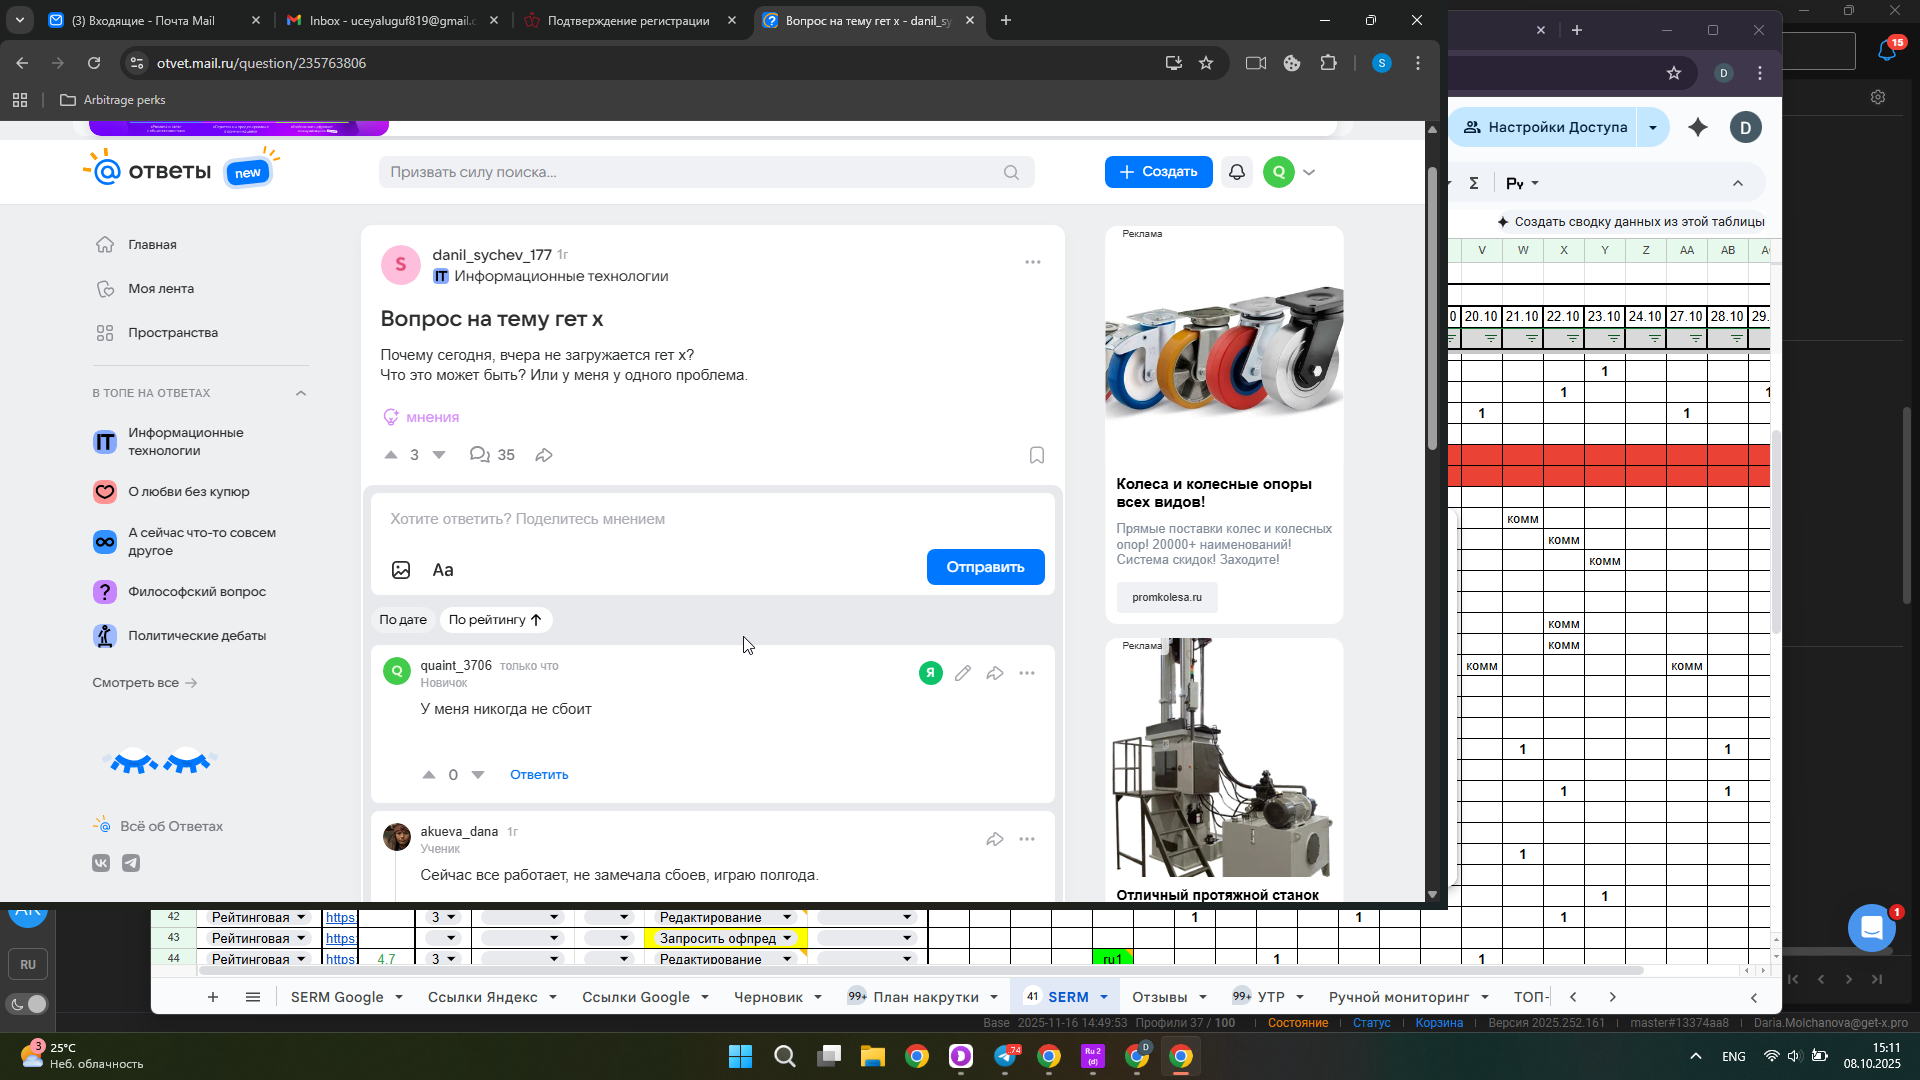Upvote the question about гет x

tap(391, 455)
